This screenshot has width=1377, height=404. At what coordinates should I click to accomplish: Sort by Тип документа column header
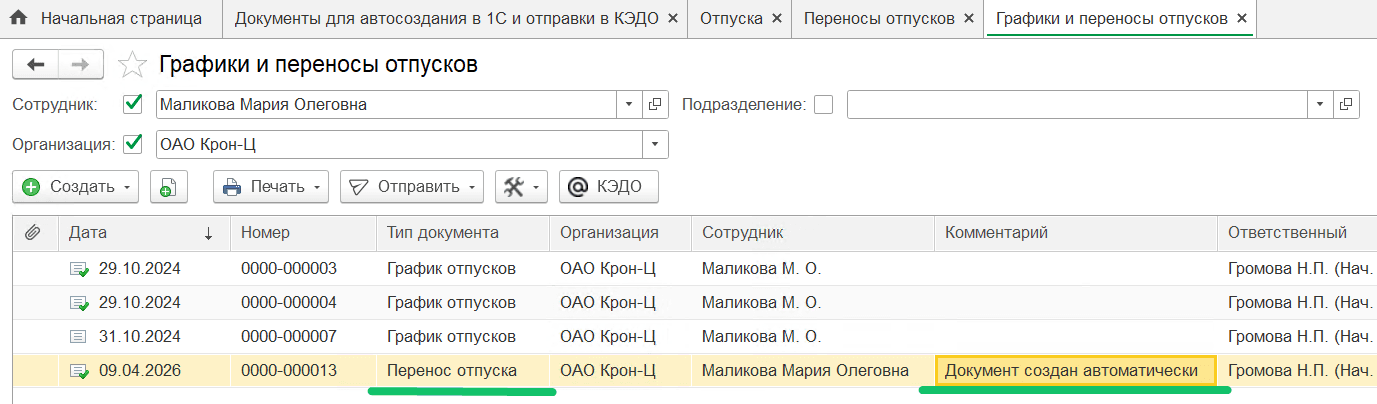point(462,233)
